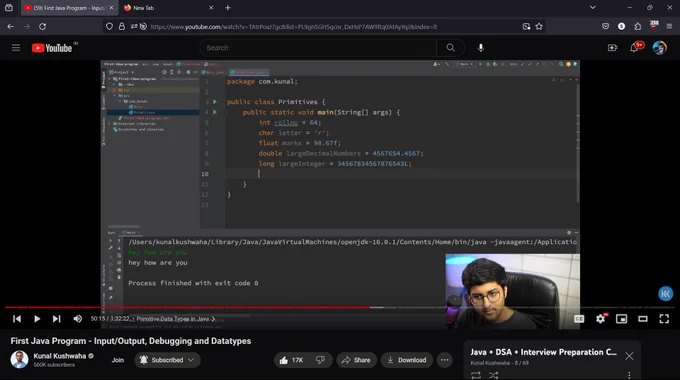Open chapter 'Primitive Data Types in Java'
The image size is (680, 380).
pyautogui.click(x=176, y=319)
